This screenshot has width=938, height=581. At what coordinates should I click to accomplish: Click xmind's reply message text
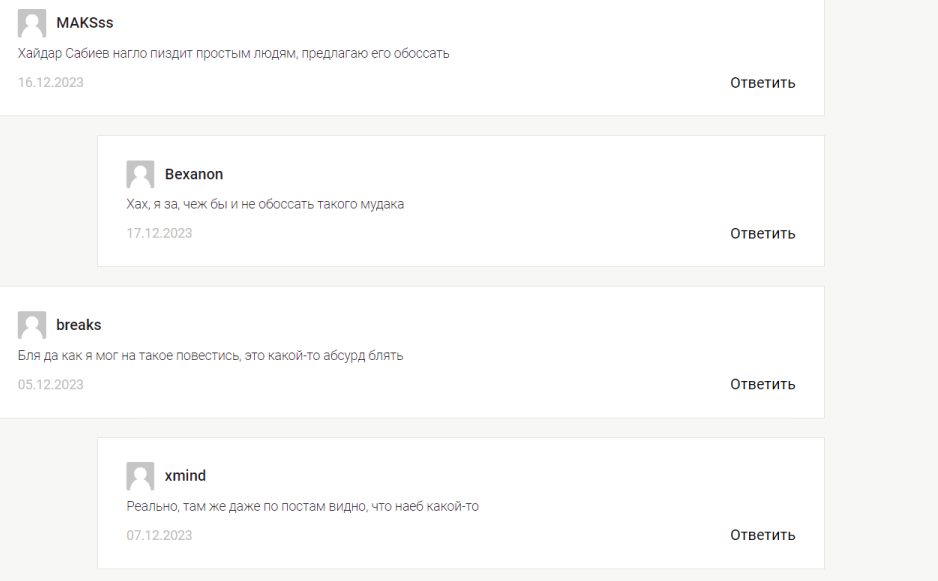tap(302, 507)
